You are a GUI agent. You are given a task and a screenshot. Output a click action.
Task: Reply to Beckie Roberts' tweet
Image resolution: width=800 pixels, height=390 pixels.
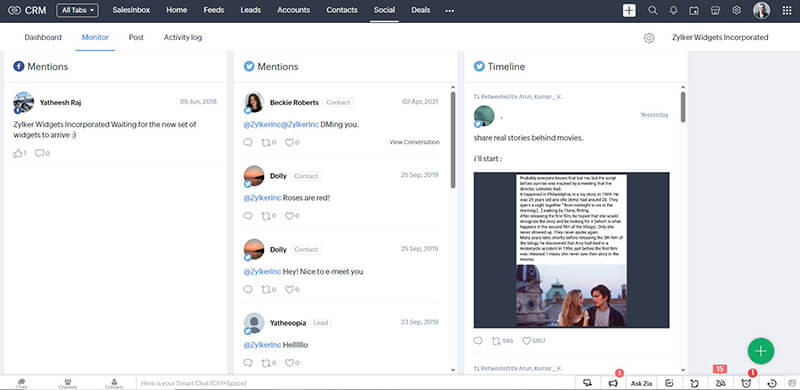(x=248, y=142)
